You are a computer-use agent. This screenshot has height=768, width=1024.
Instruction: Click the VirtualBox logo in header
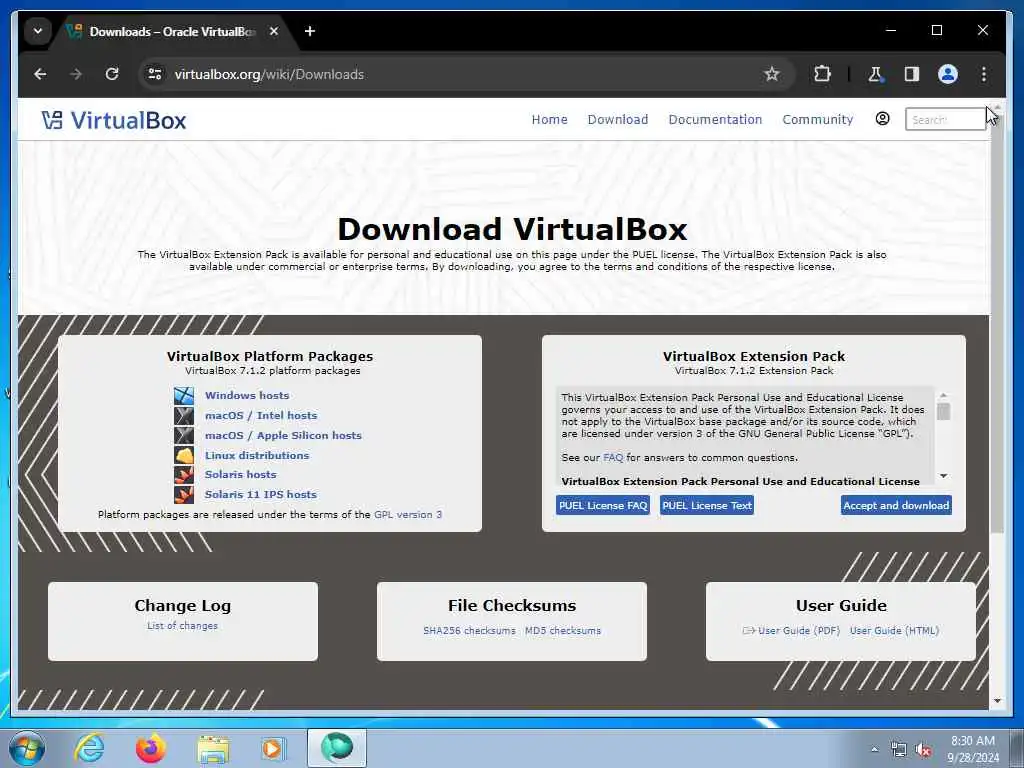[x=114, y=120]
